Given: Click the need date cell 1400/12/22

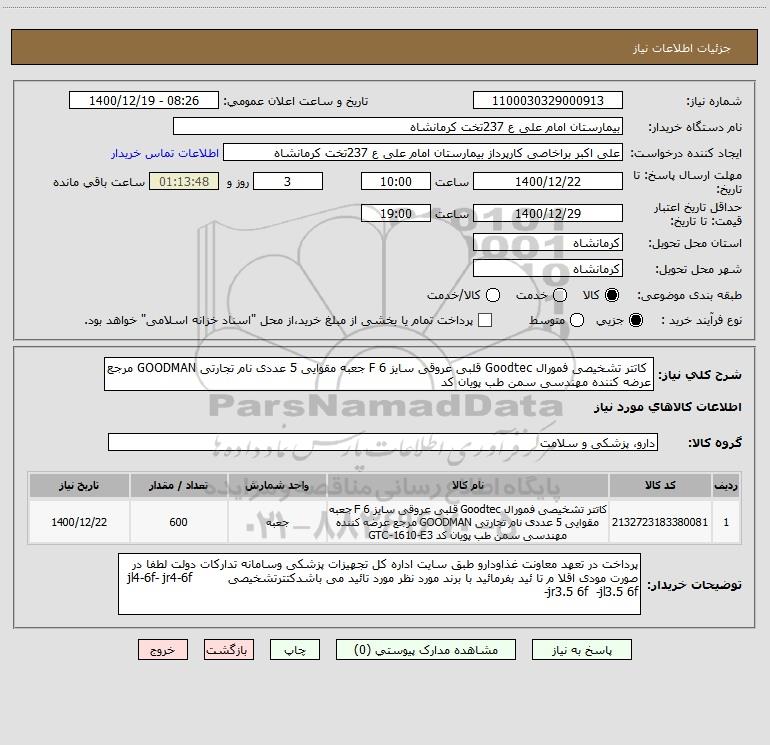Looking at the screenshot, I should pos(79,522).
